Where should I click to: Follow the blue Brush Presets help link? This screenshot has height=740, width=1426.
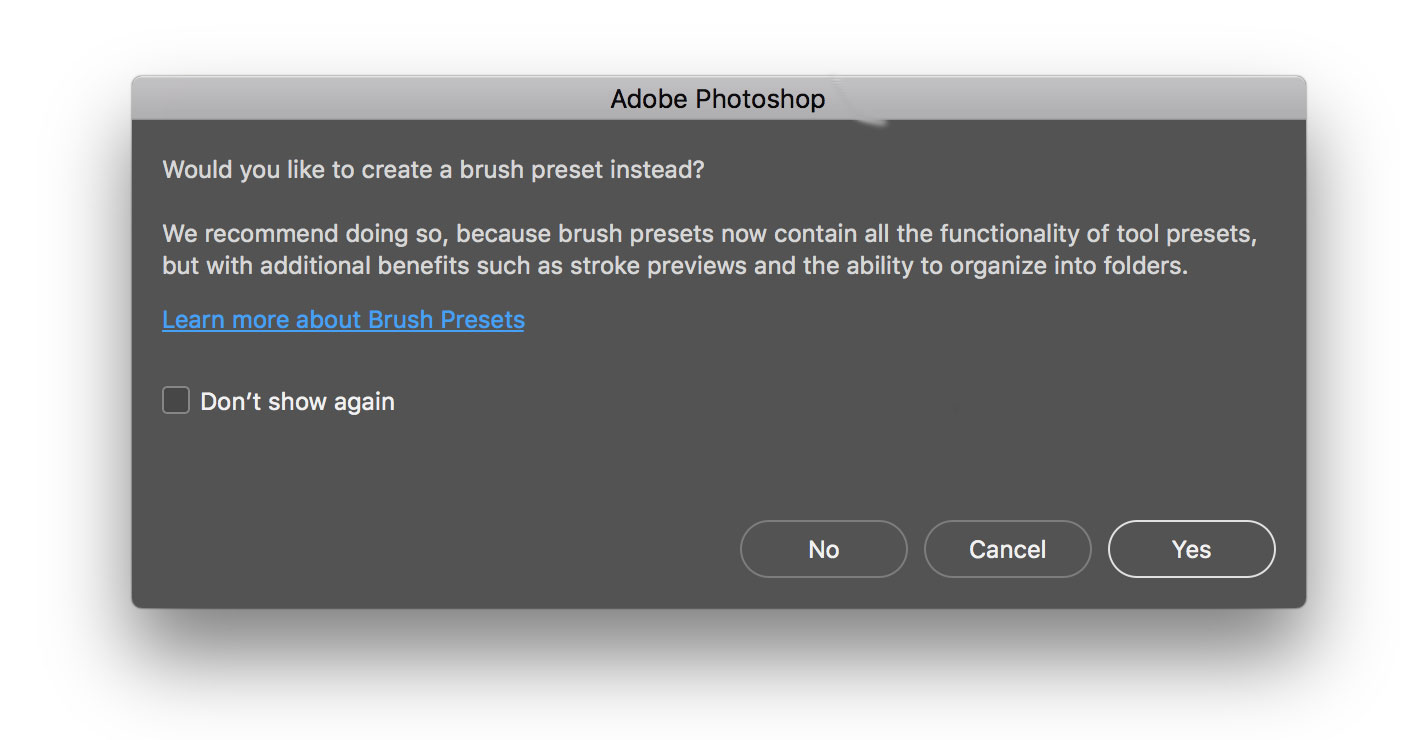click(x=343, y=320)
